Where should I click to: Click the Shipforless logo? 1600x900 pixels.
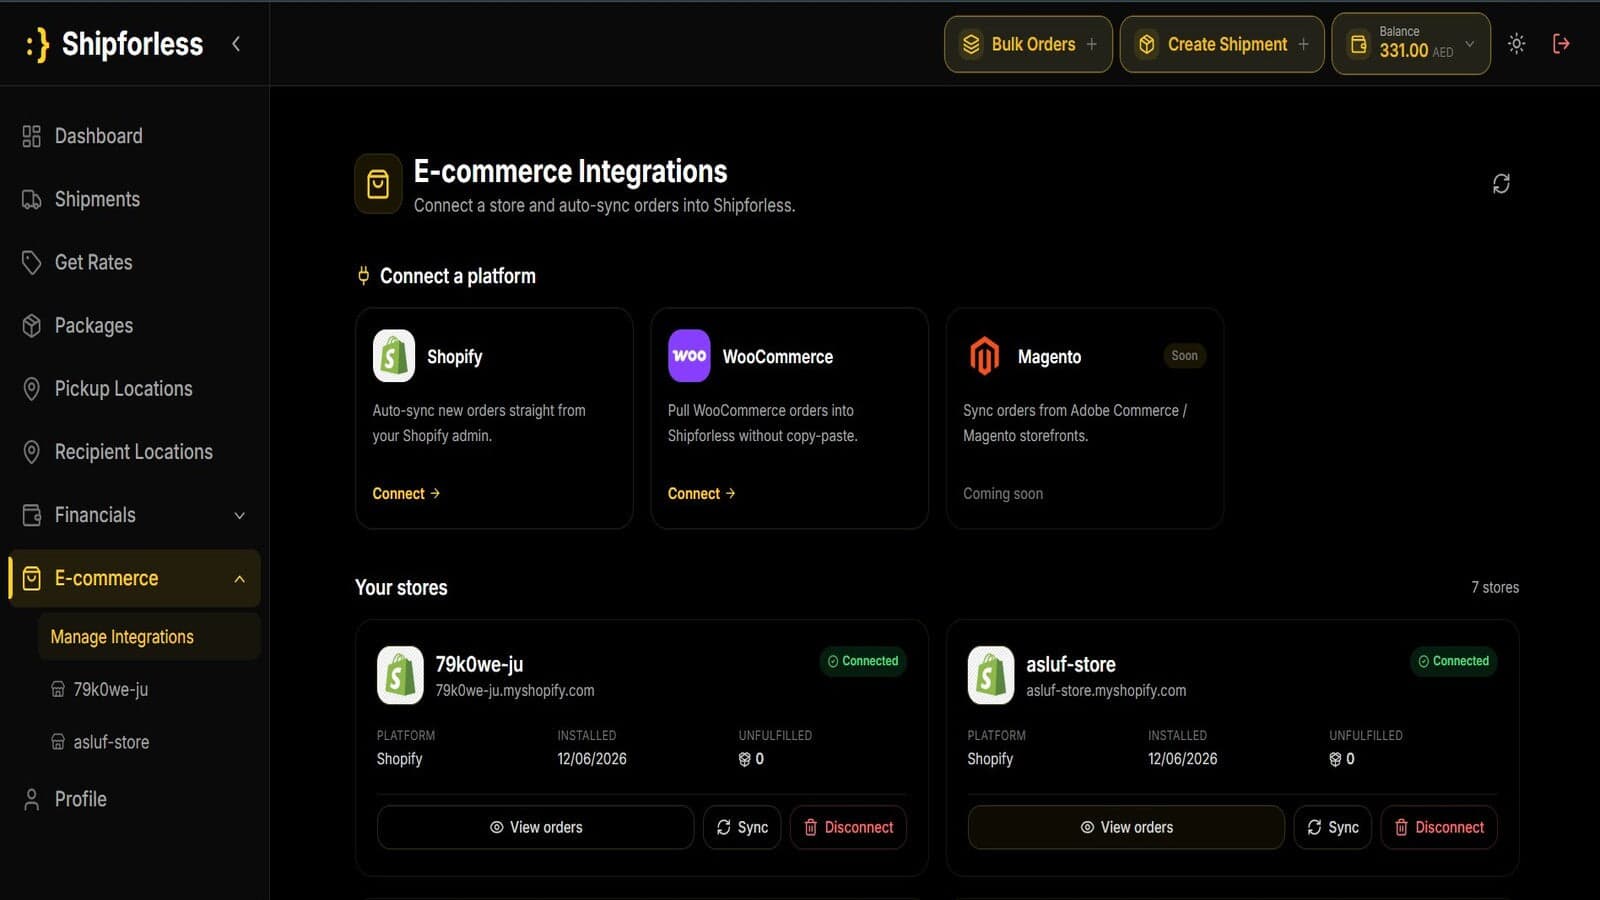[x=114, y=44]
